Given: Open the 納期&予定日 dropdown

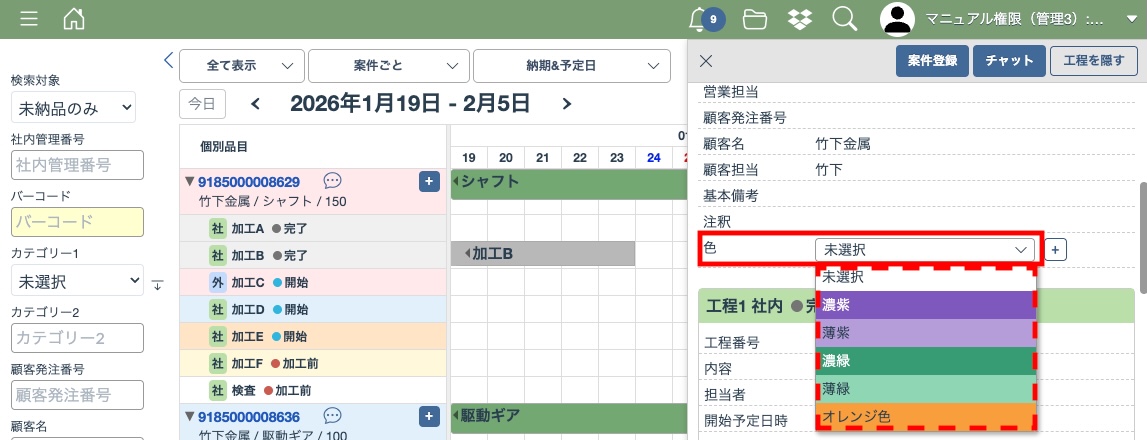Looking at the screenshot, I should [x=571, y=65].
